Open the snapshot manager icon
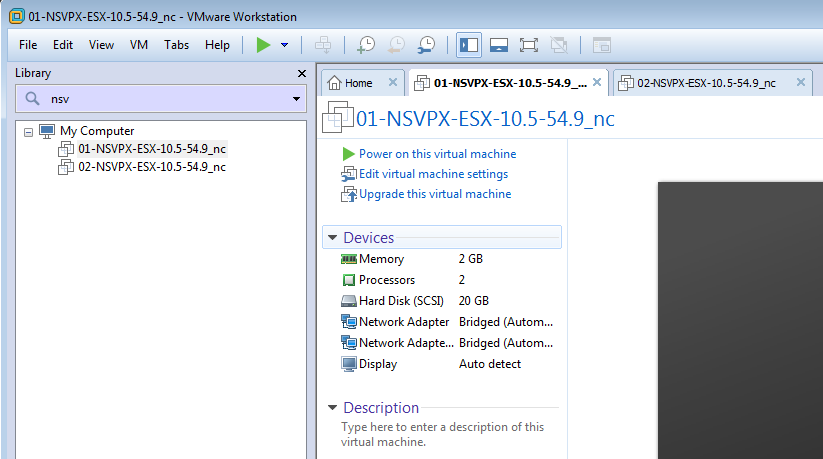 tap(427, 45)
